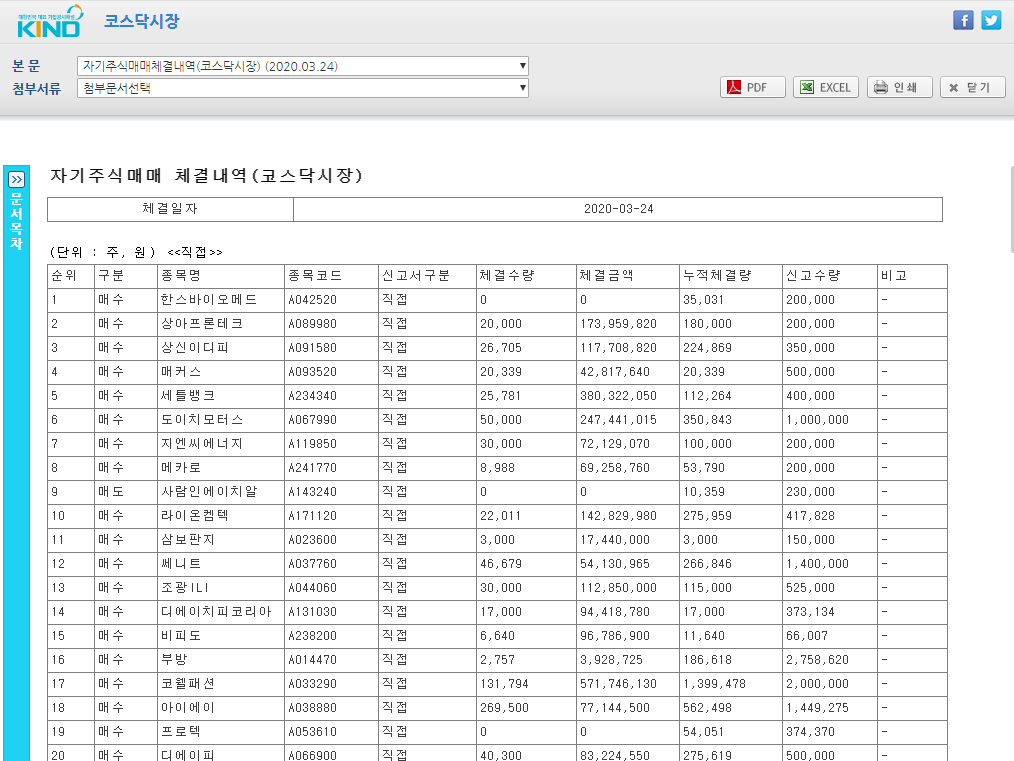The image size is (1014, 761).
Task: Click cumulative volume 1,399,478
Action: pos(715,684)
